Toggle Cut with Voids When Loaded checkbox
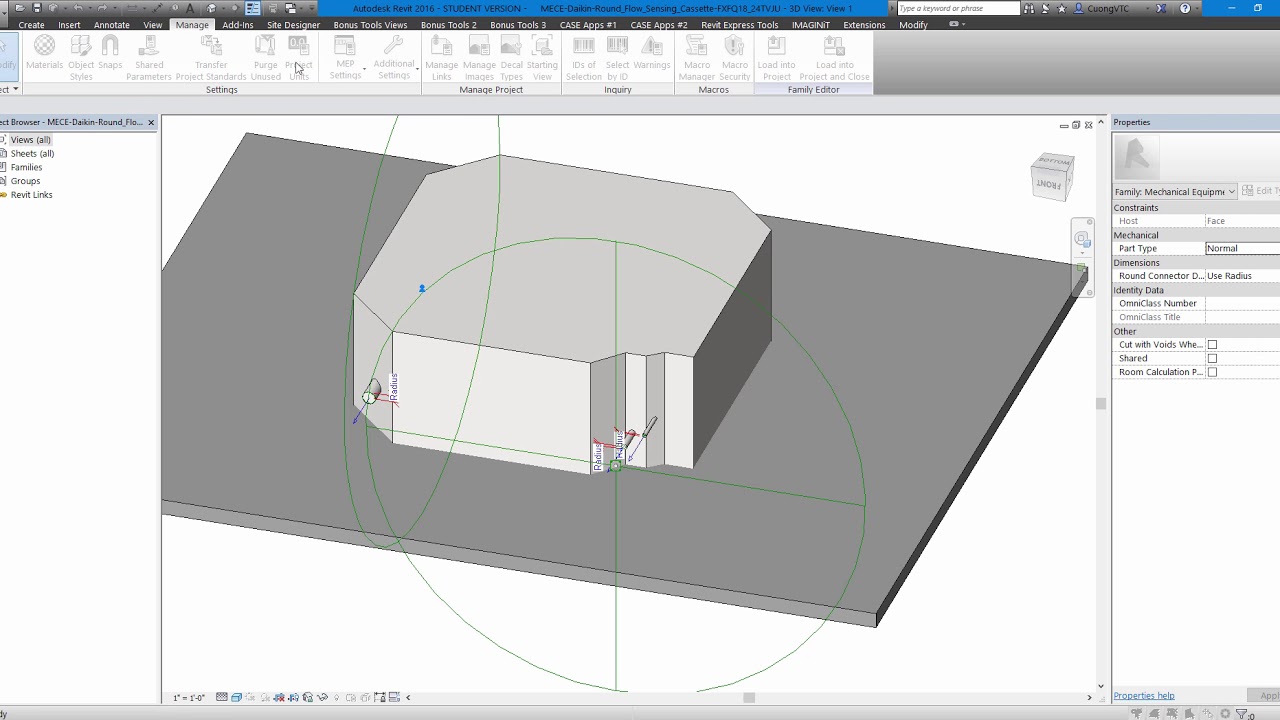 1212,345
